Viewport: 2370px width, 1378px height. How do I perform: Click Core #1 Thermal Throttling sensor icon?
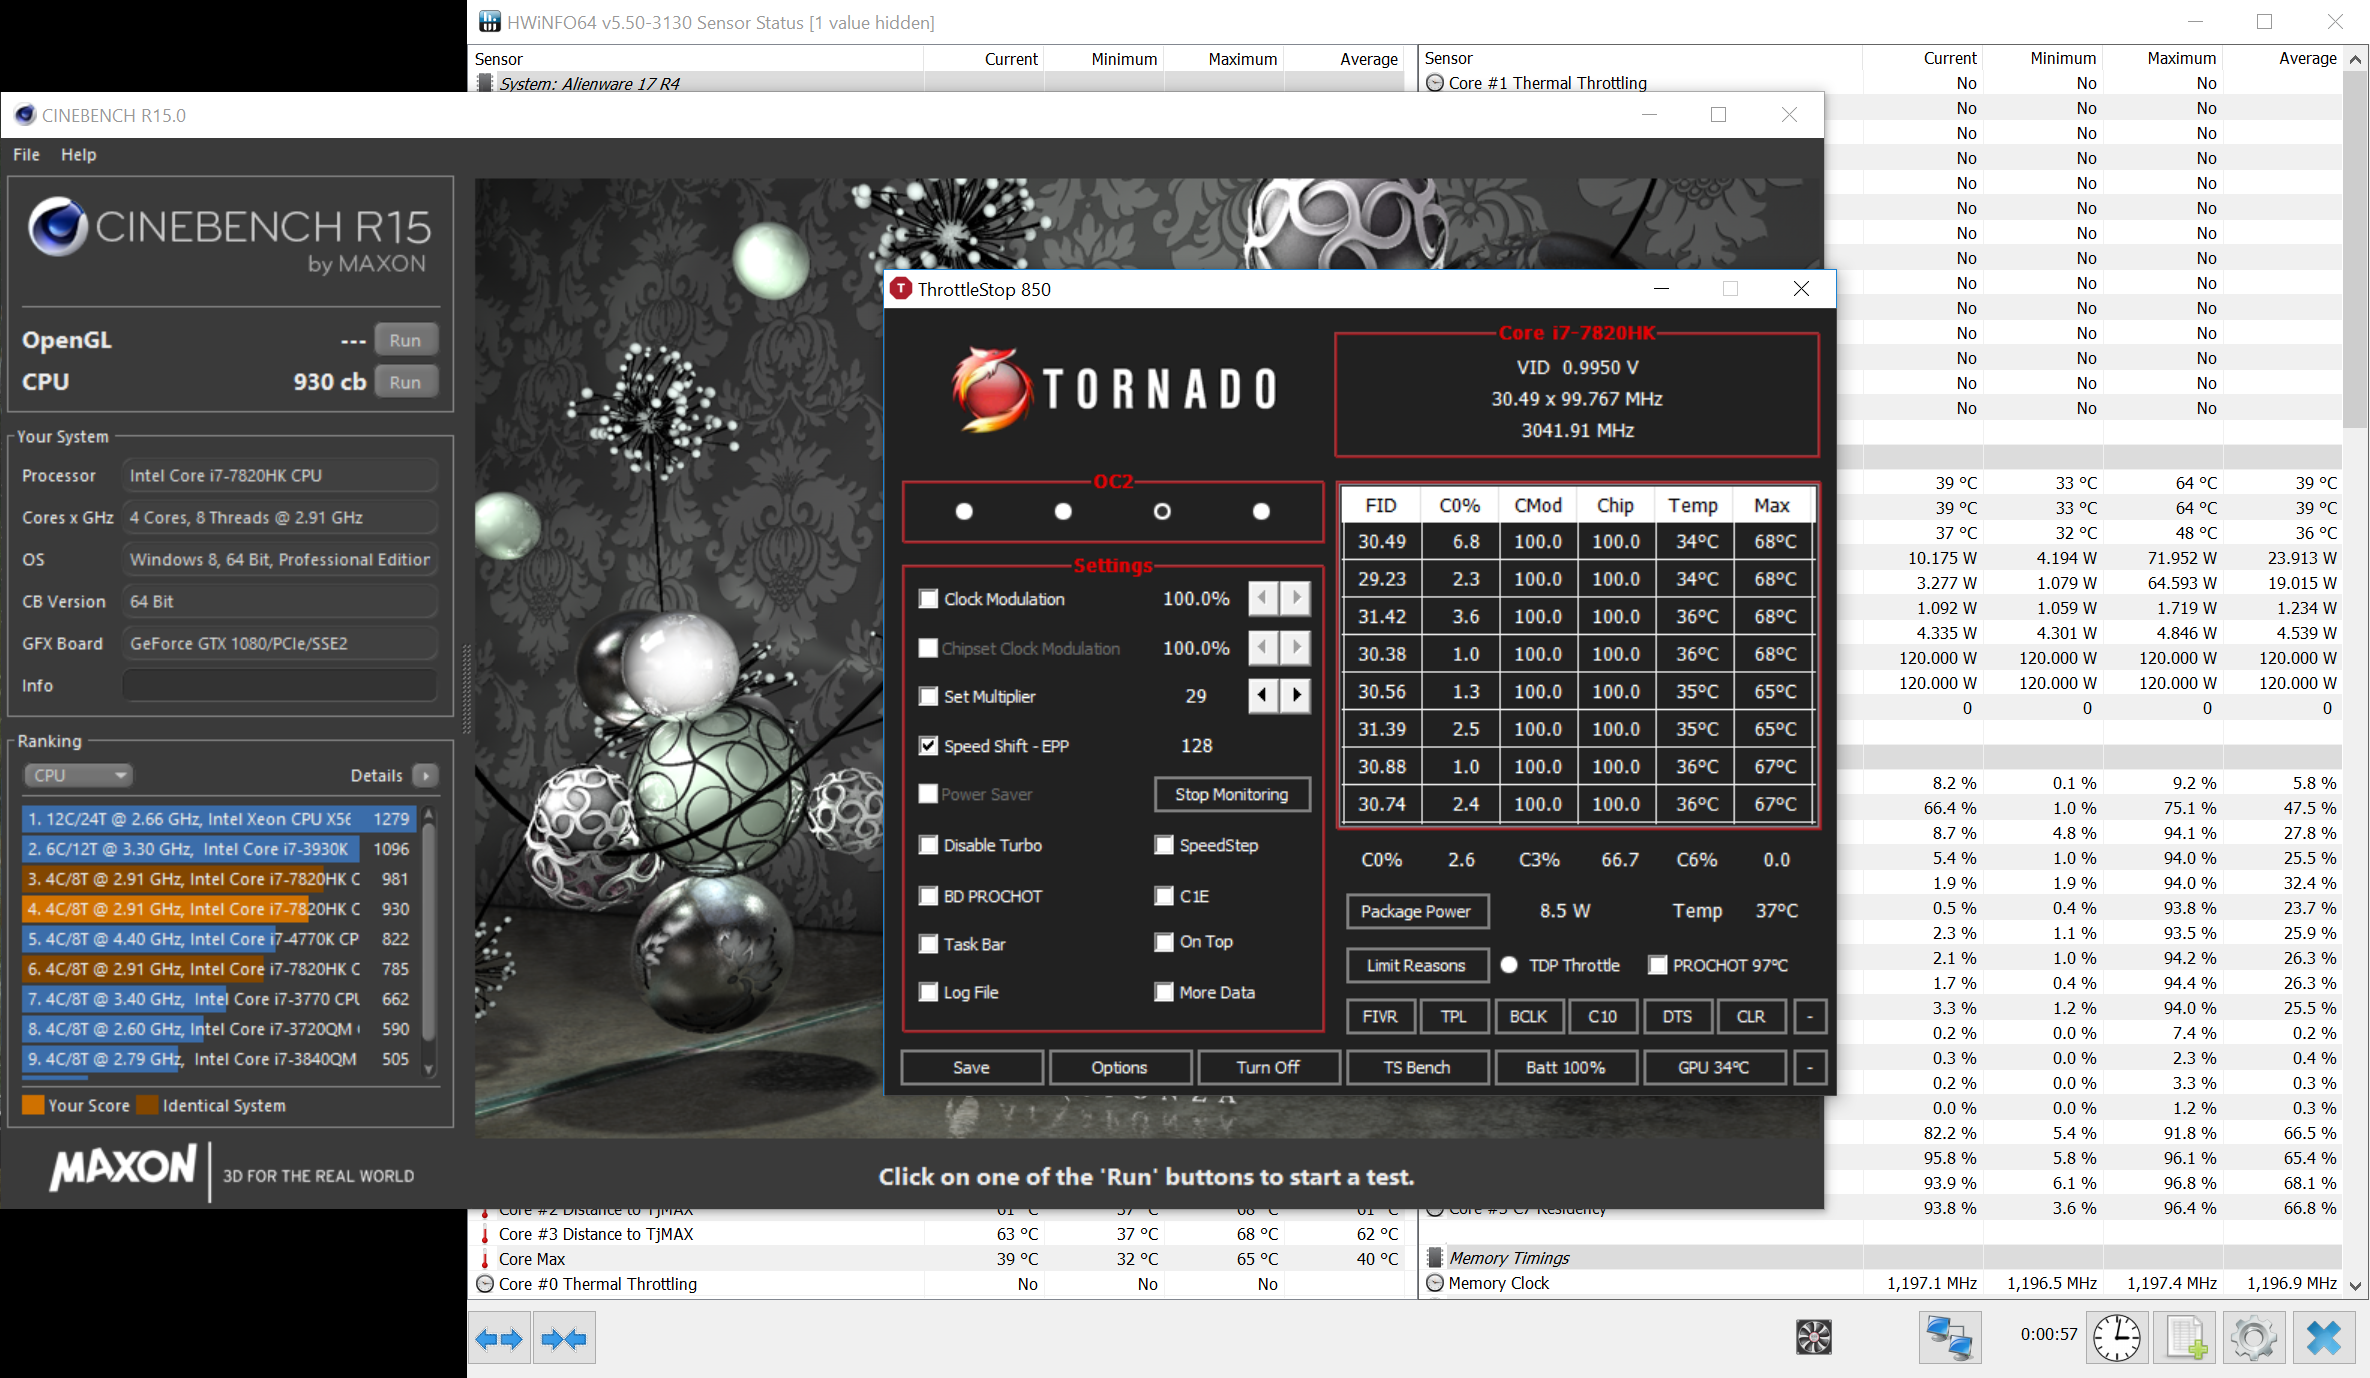[1435, 83]
